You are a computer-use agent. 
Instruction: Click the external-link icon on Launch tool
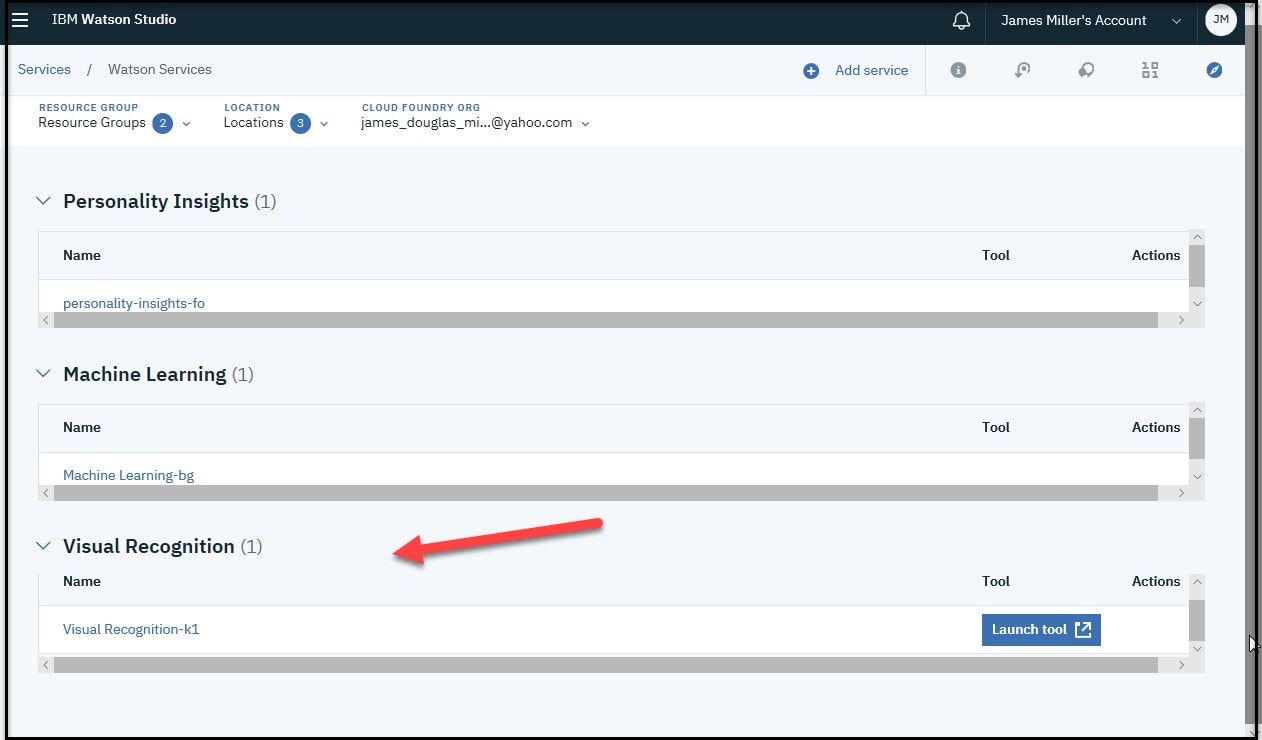pyautogui.click(x=1083, y=630)
